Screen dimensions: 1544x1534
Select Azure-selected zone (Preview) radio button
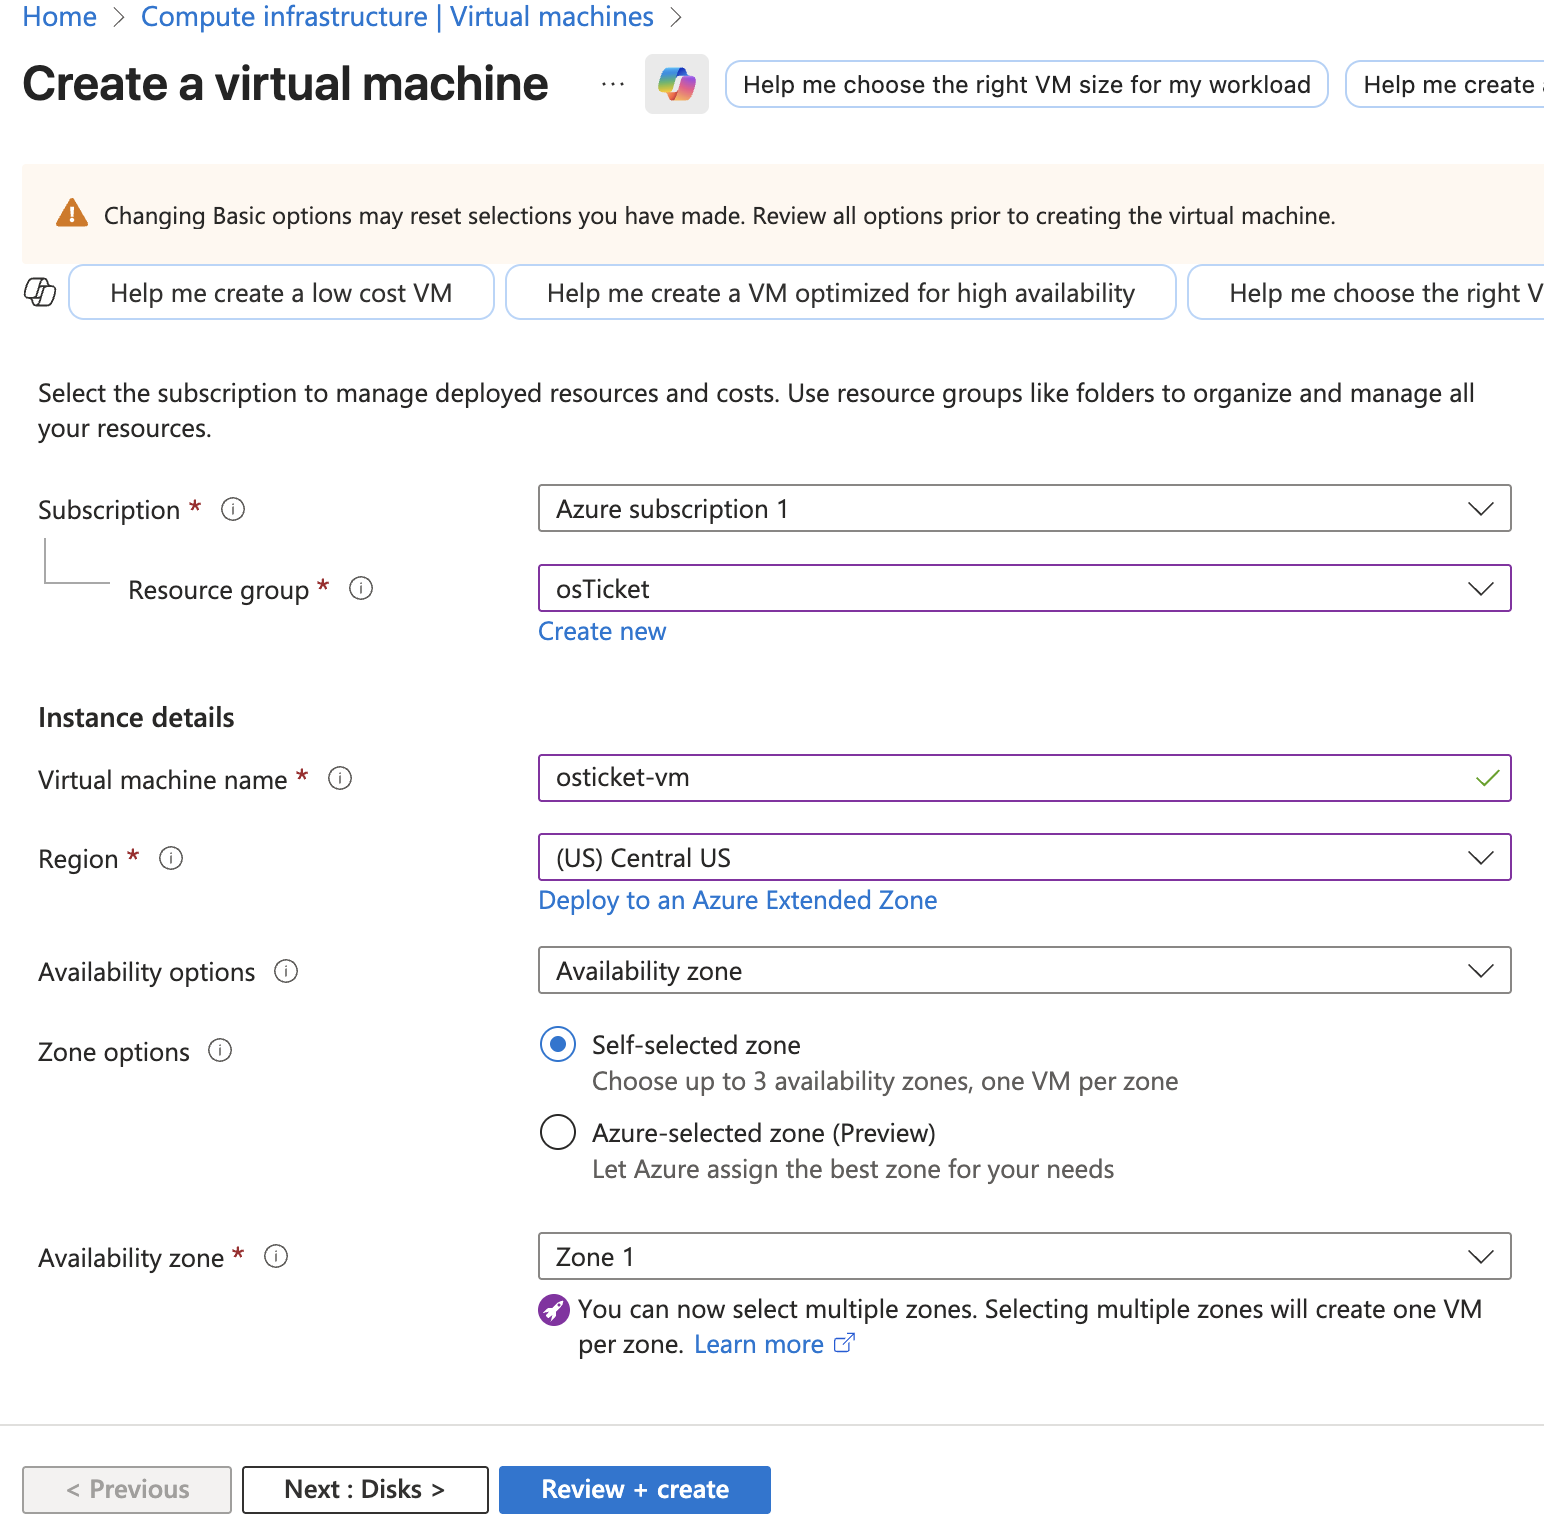point(558,1133)
